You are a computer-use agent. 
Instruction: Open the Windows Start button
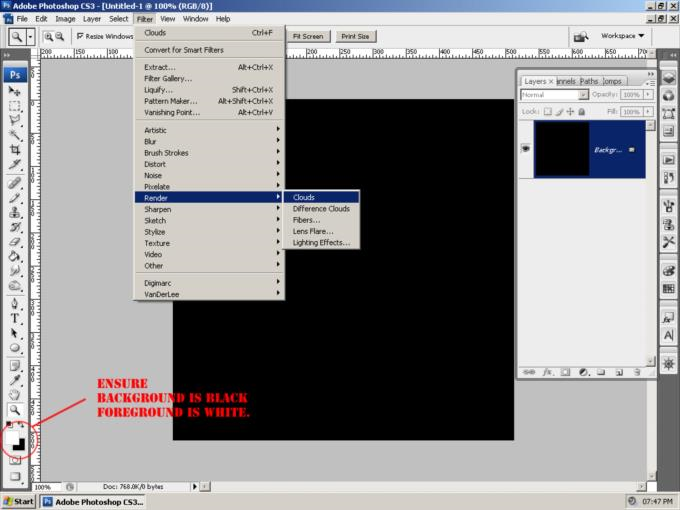19,502
